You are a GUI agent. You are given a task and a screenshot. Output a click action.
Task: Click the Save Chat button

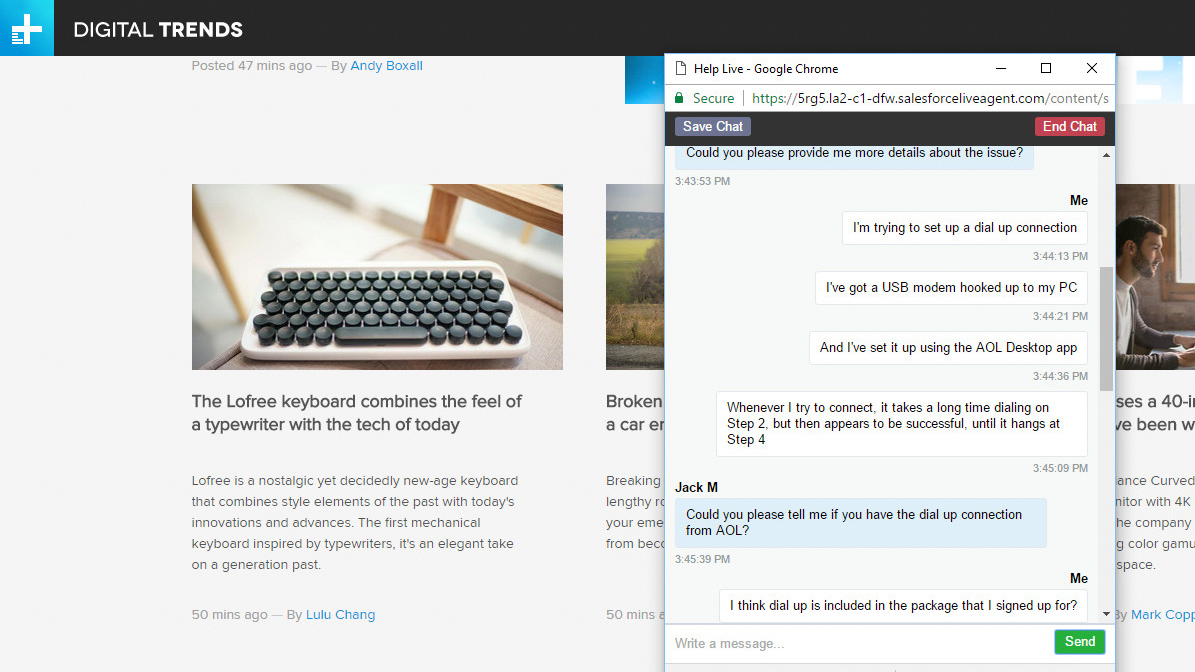[x=713, y=126]
